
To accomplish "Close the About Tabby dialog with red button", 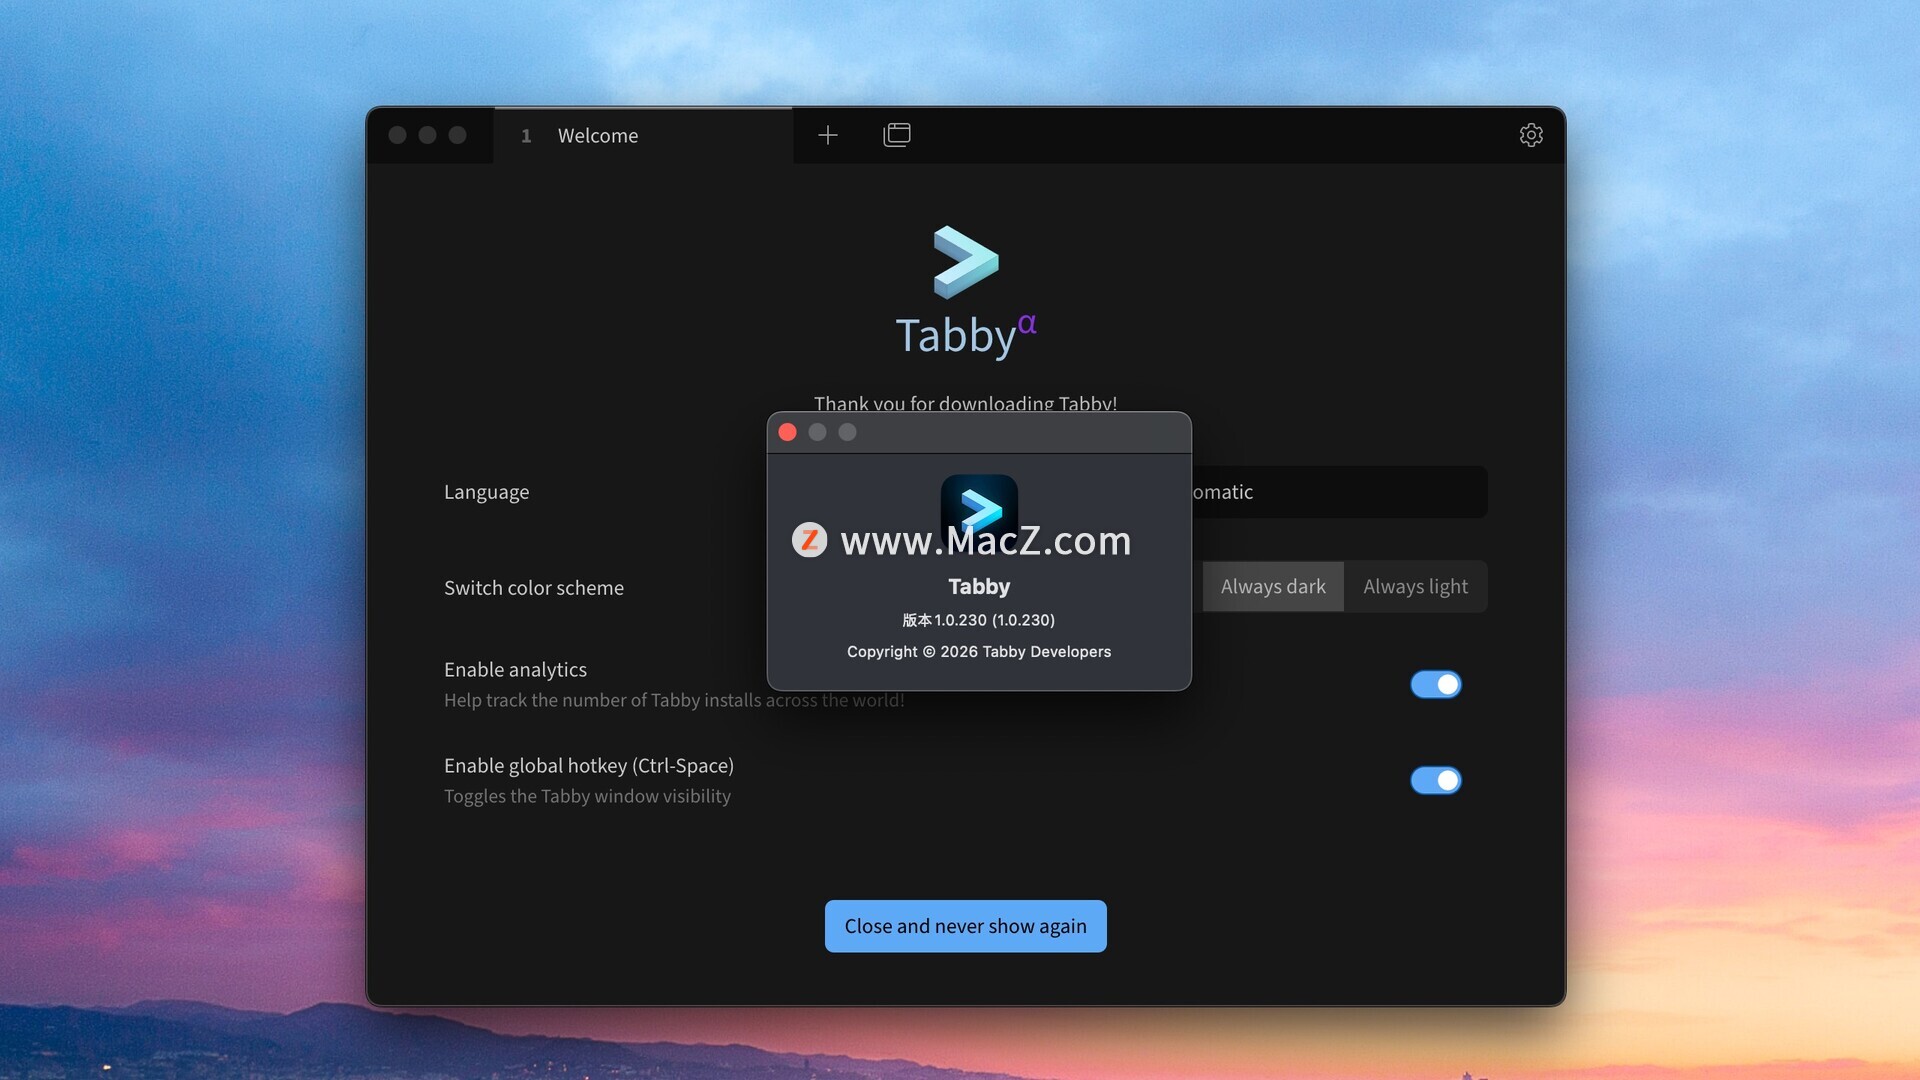I will coord(788,432).
